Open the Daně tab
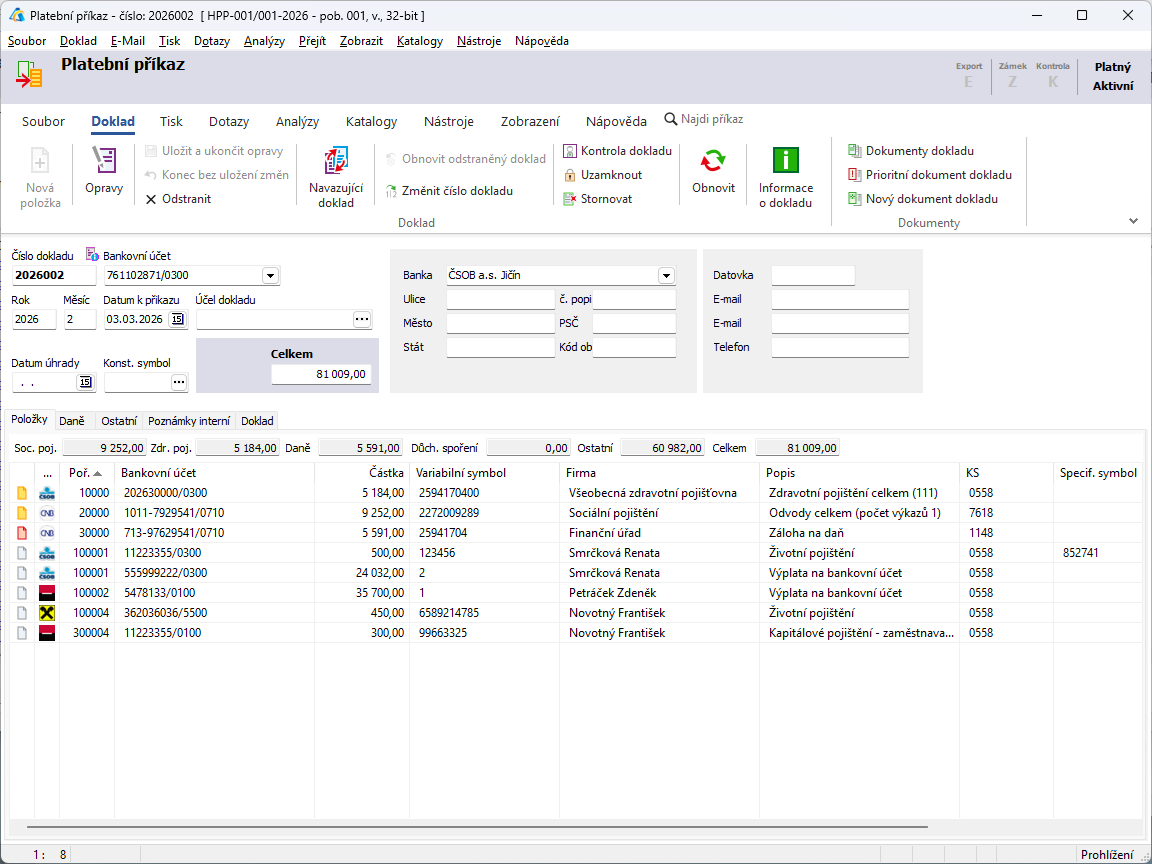The height and width of the screenshot is (864, 1152). (x=72, y=421)
